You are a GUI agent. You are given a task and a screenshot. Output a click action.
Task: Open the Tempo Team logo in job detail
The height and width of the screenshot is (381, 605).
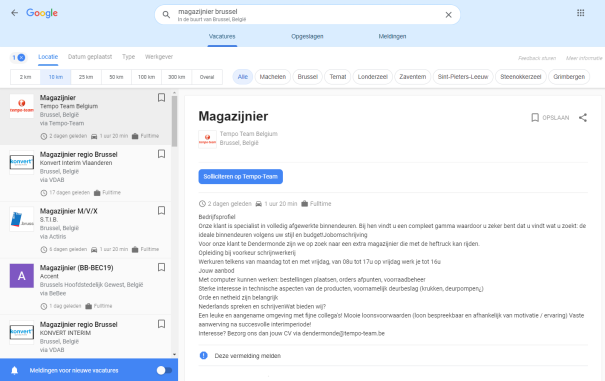[208, 139]
